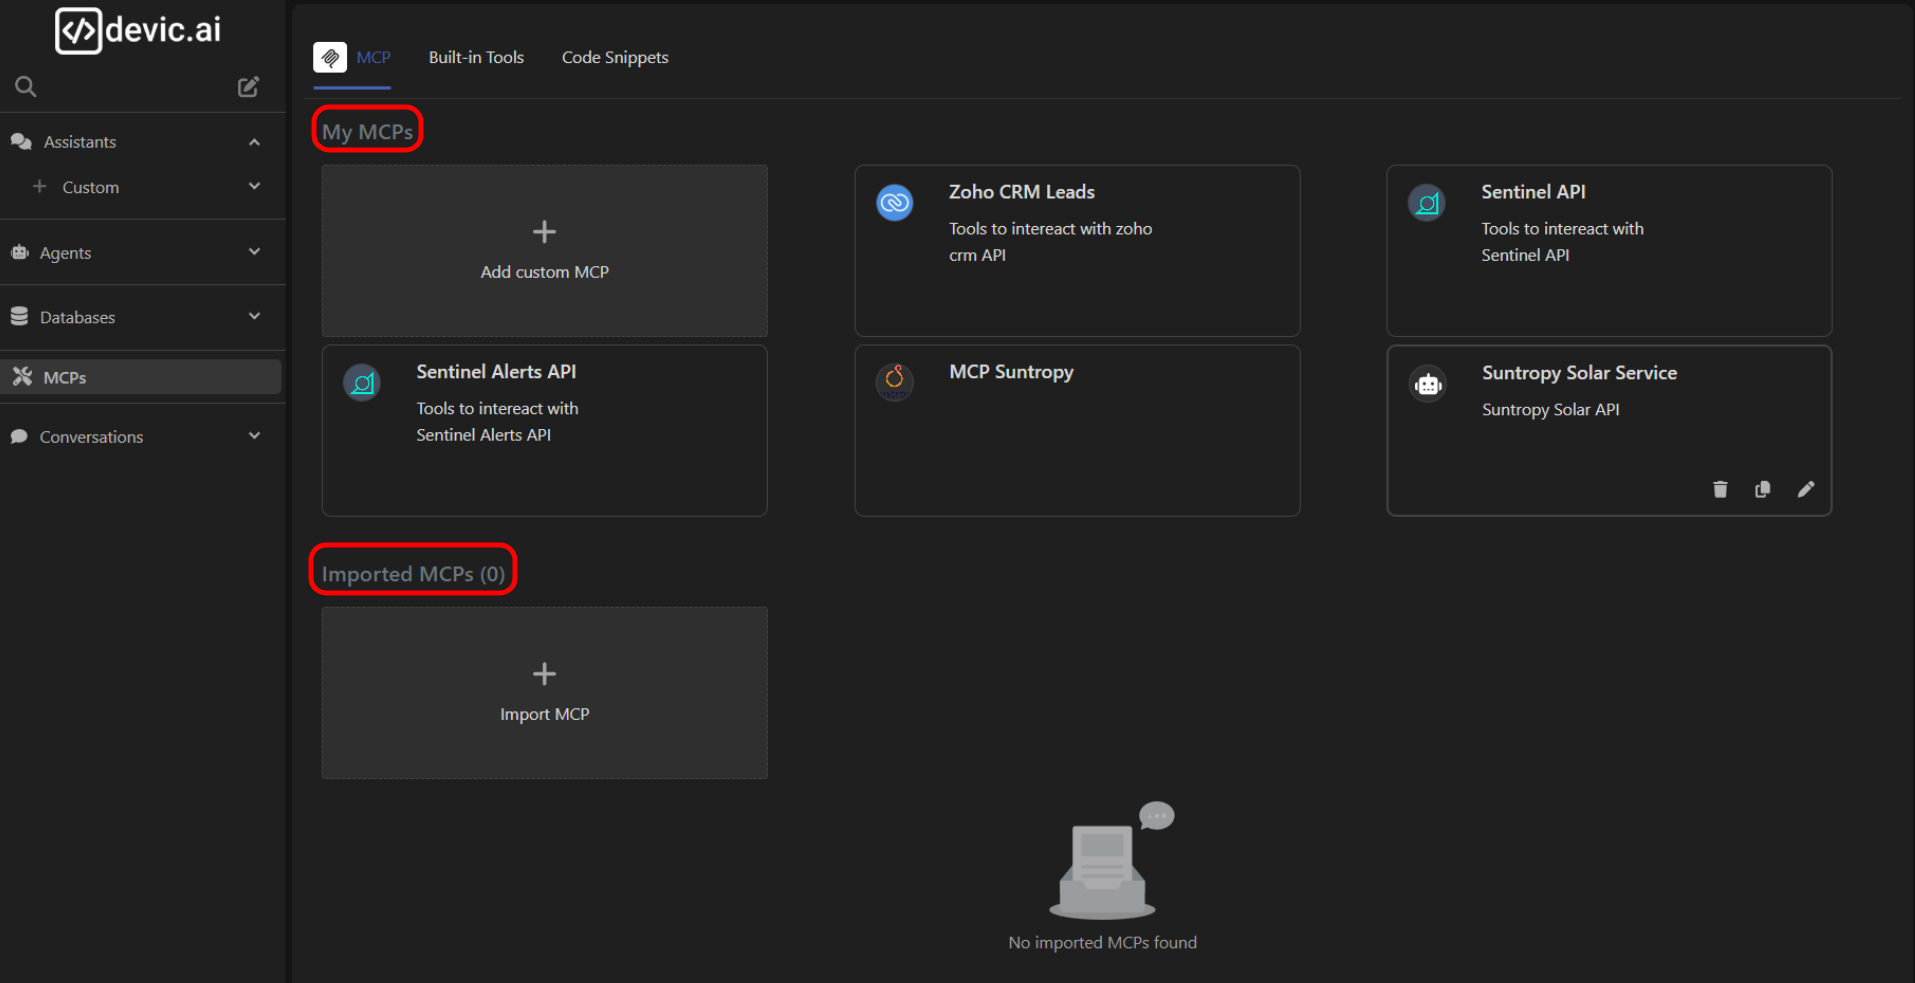Open Conversations in the sidebar

tap(91, 437)
